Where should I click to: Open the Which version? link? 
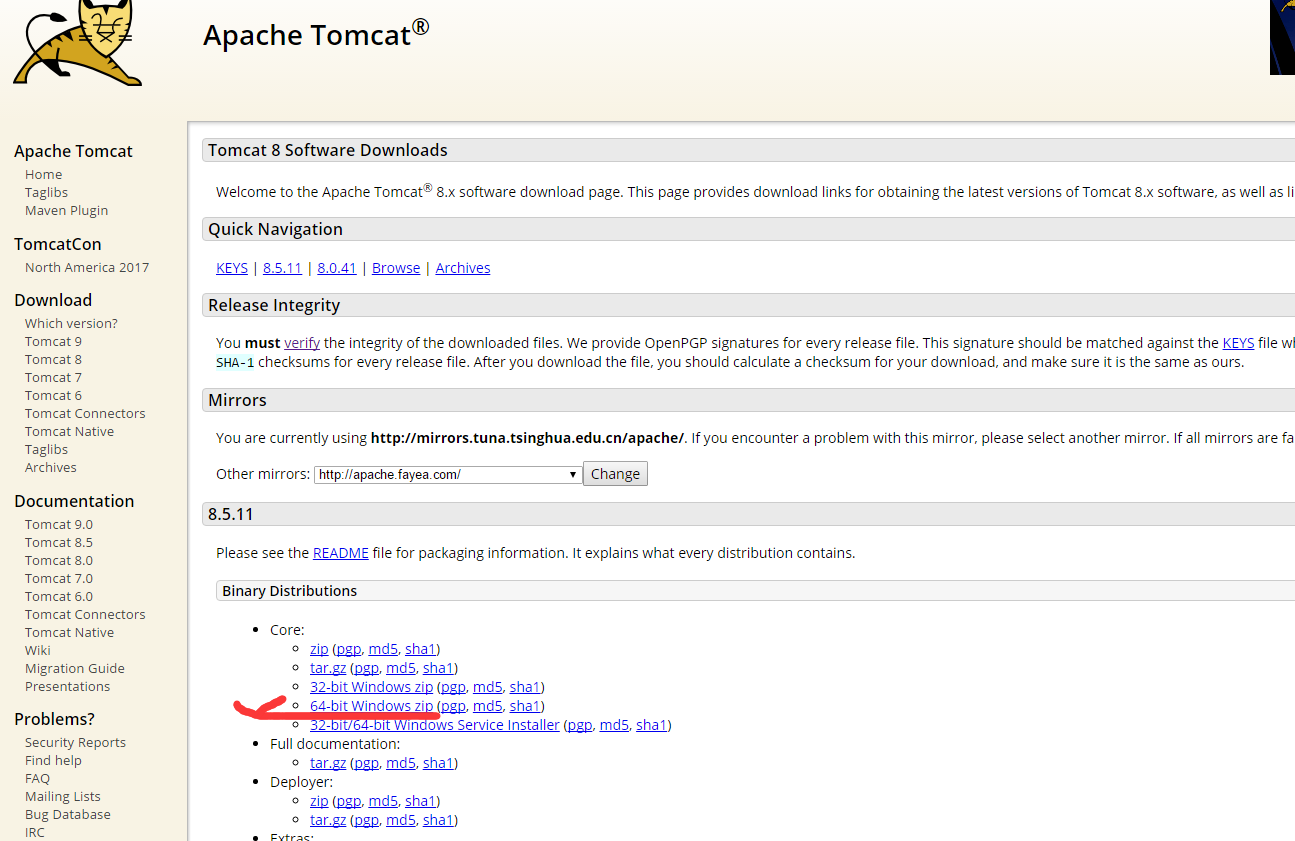[71, 323]
